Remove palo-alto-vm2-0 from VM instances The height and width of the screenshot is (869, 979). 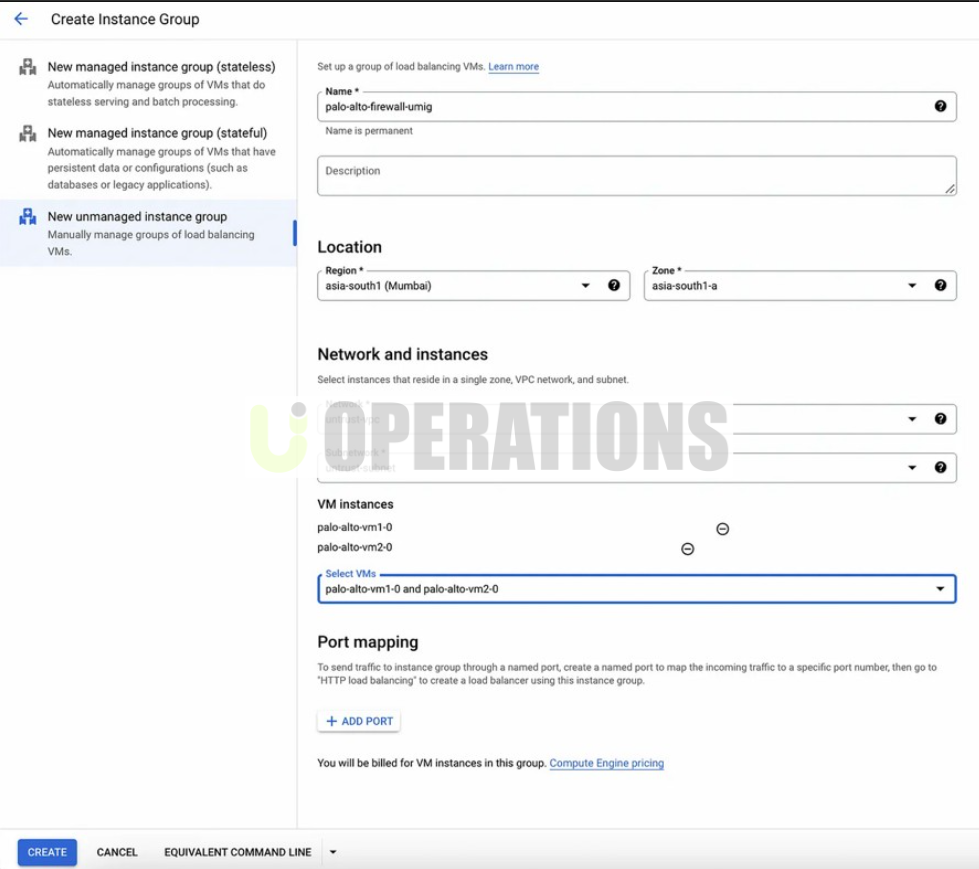[x=687, y=549]
